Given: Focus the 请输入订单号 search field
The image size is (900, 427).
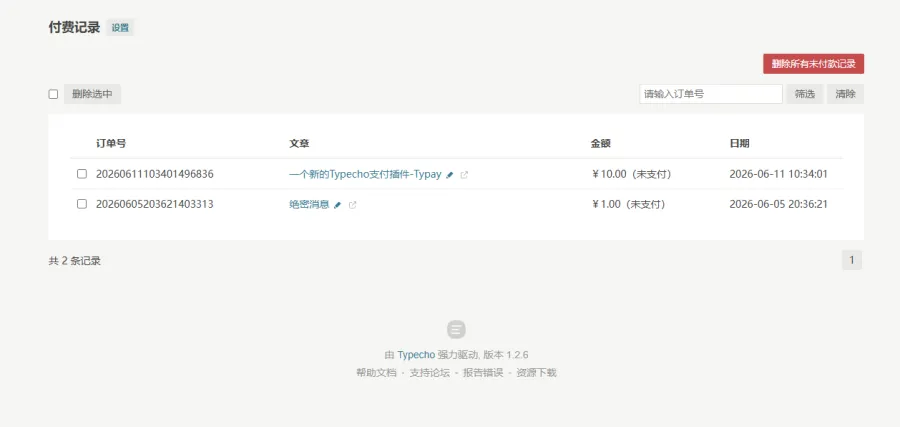Looking at the screenshot, I should pyautogui.click(x=711, y=94).
